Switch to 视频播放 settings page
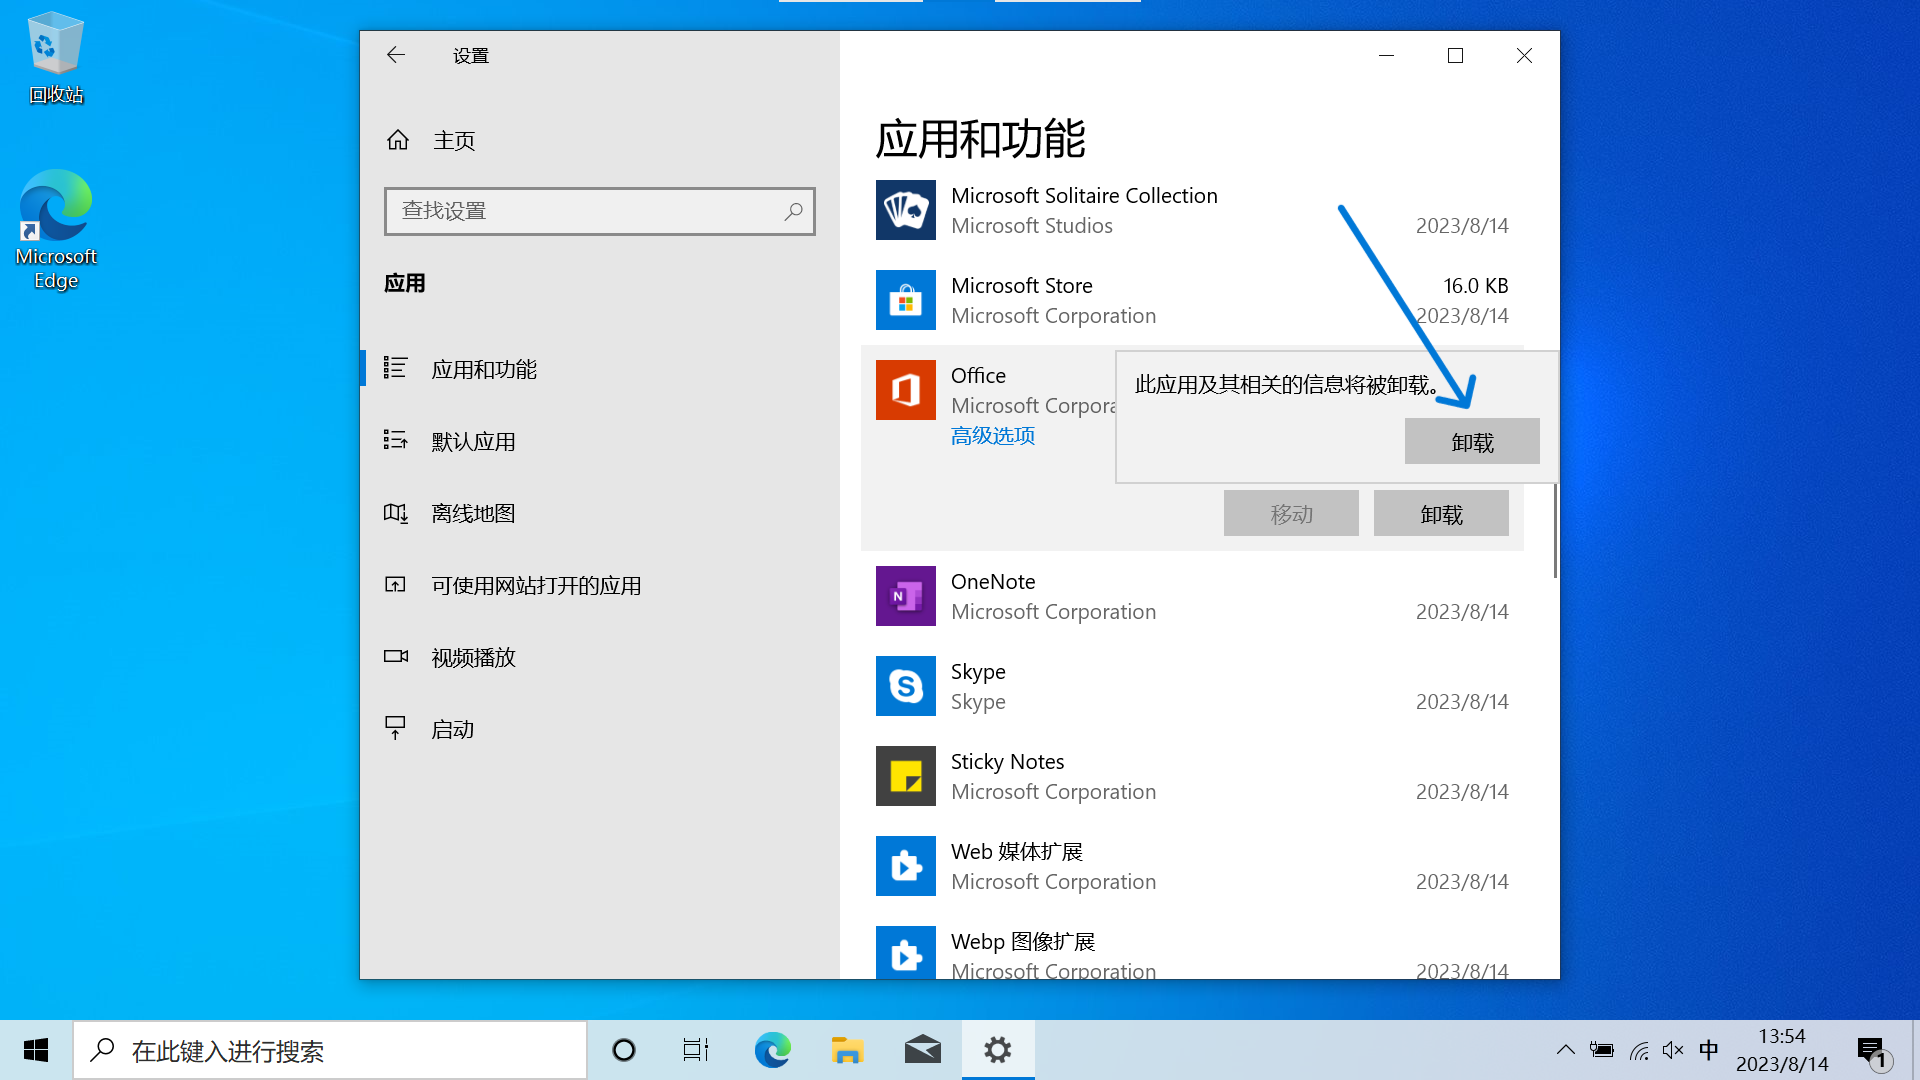 (473, 657)
